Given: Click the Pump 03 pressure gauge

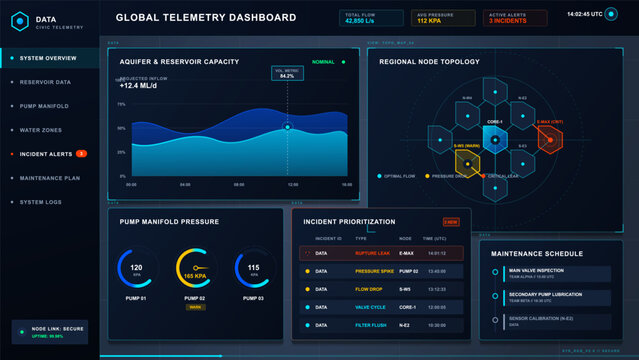Looking at the screenshot, I should click(x=253, y=268).
